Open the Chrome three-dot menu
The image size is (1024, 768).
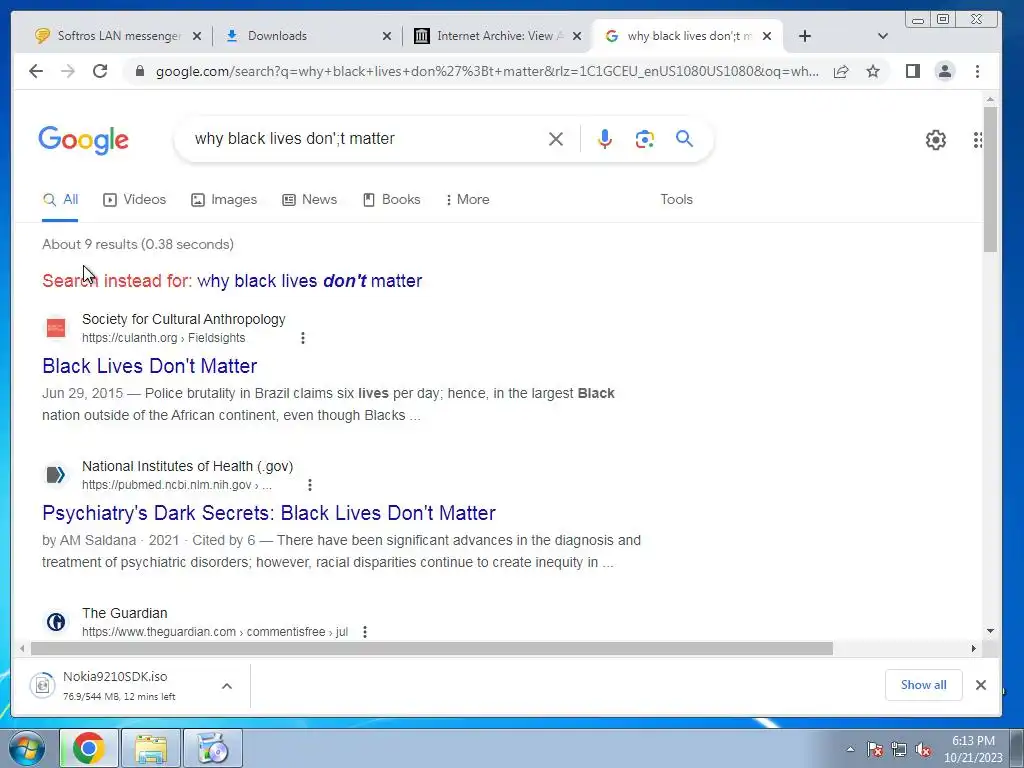tap(978, 71)
